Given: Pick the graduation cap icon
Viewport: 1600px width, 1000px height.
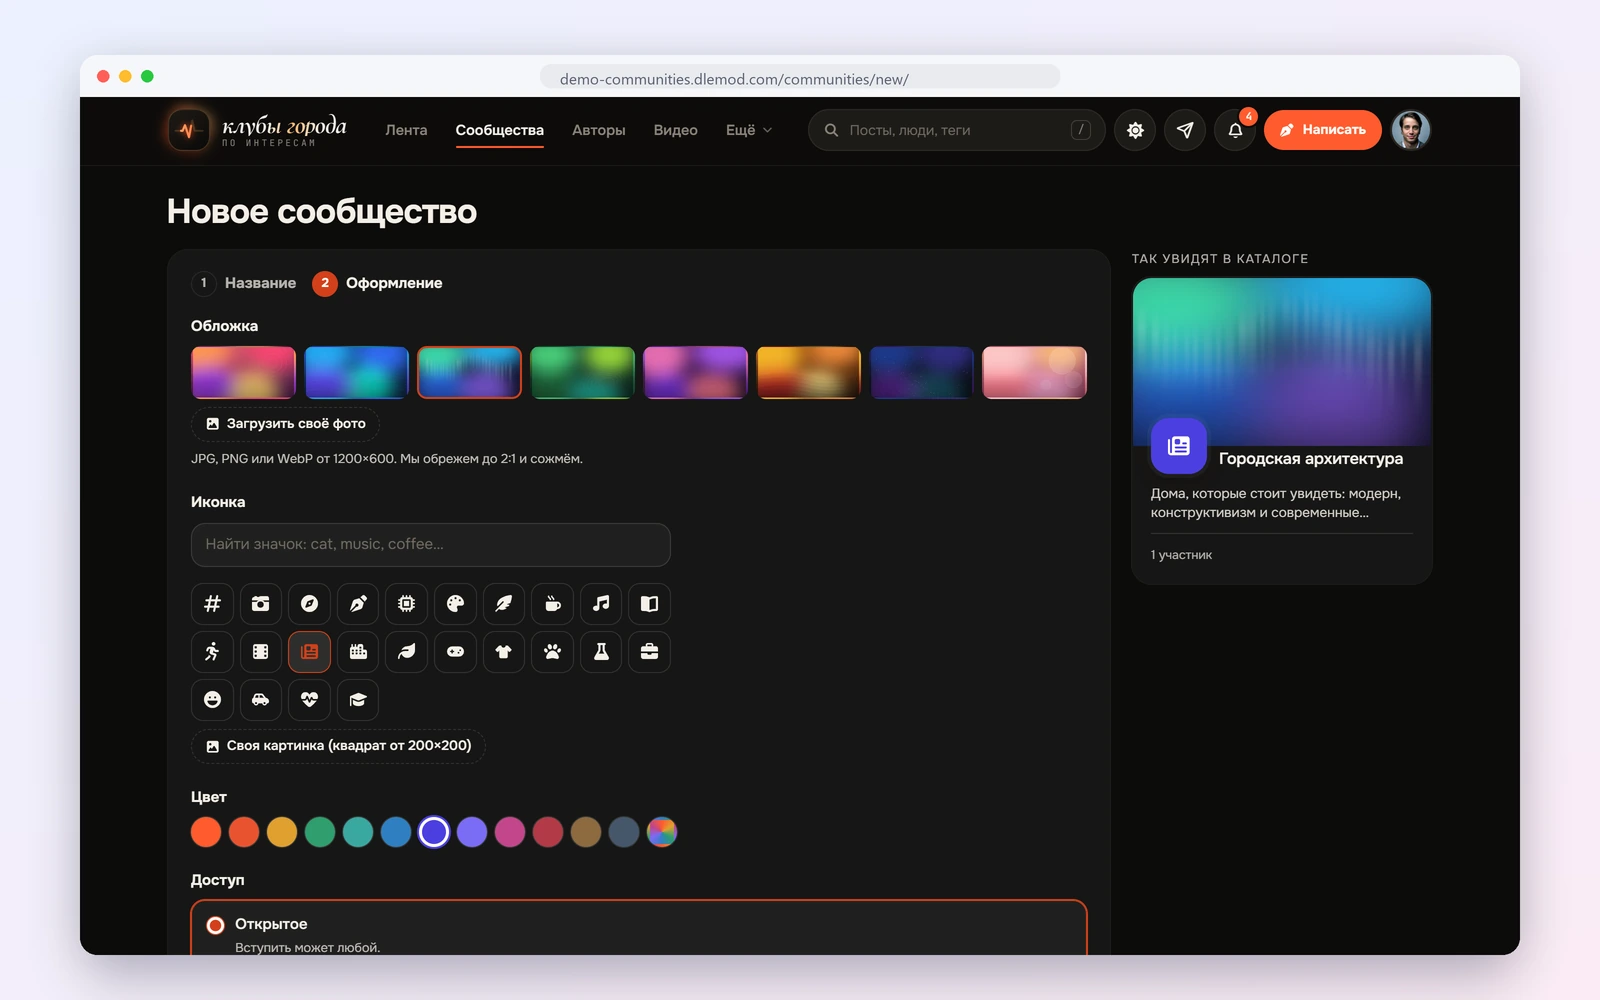Looking at the screenshot, I should (x=358, y=700).
